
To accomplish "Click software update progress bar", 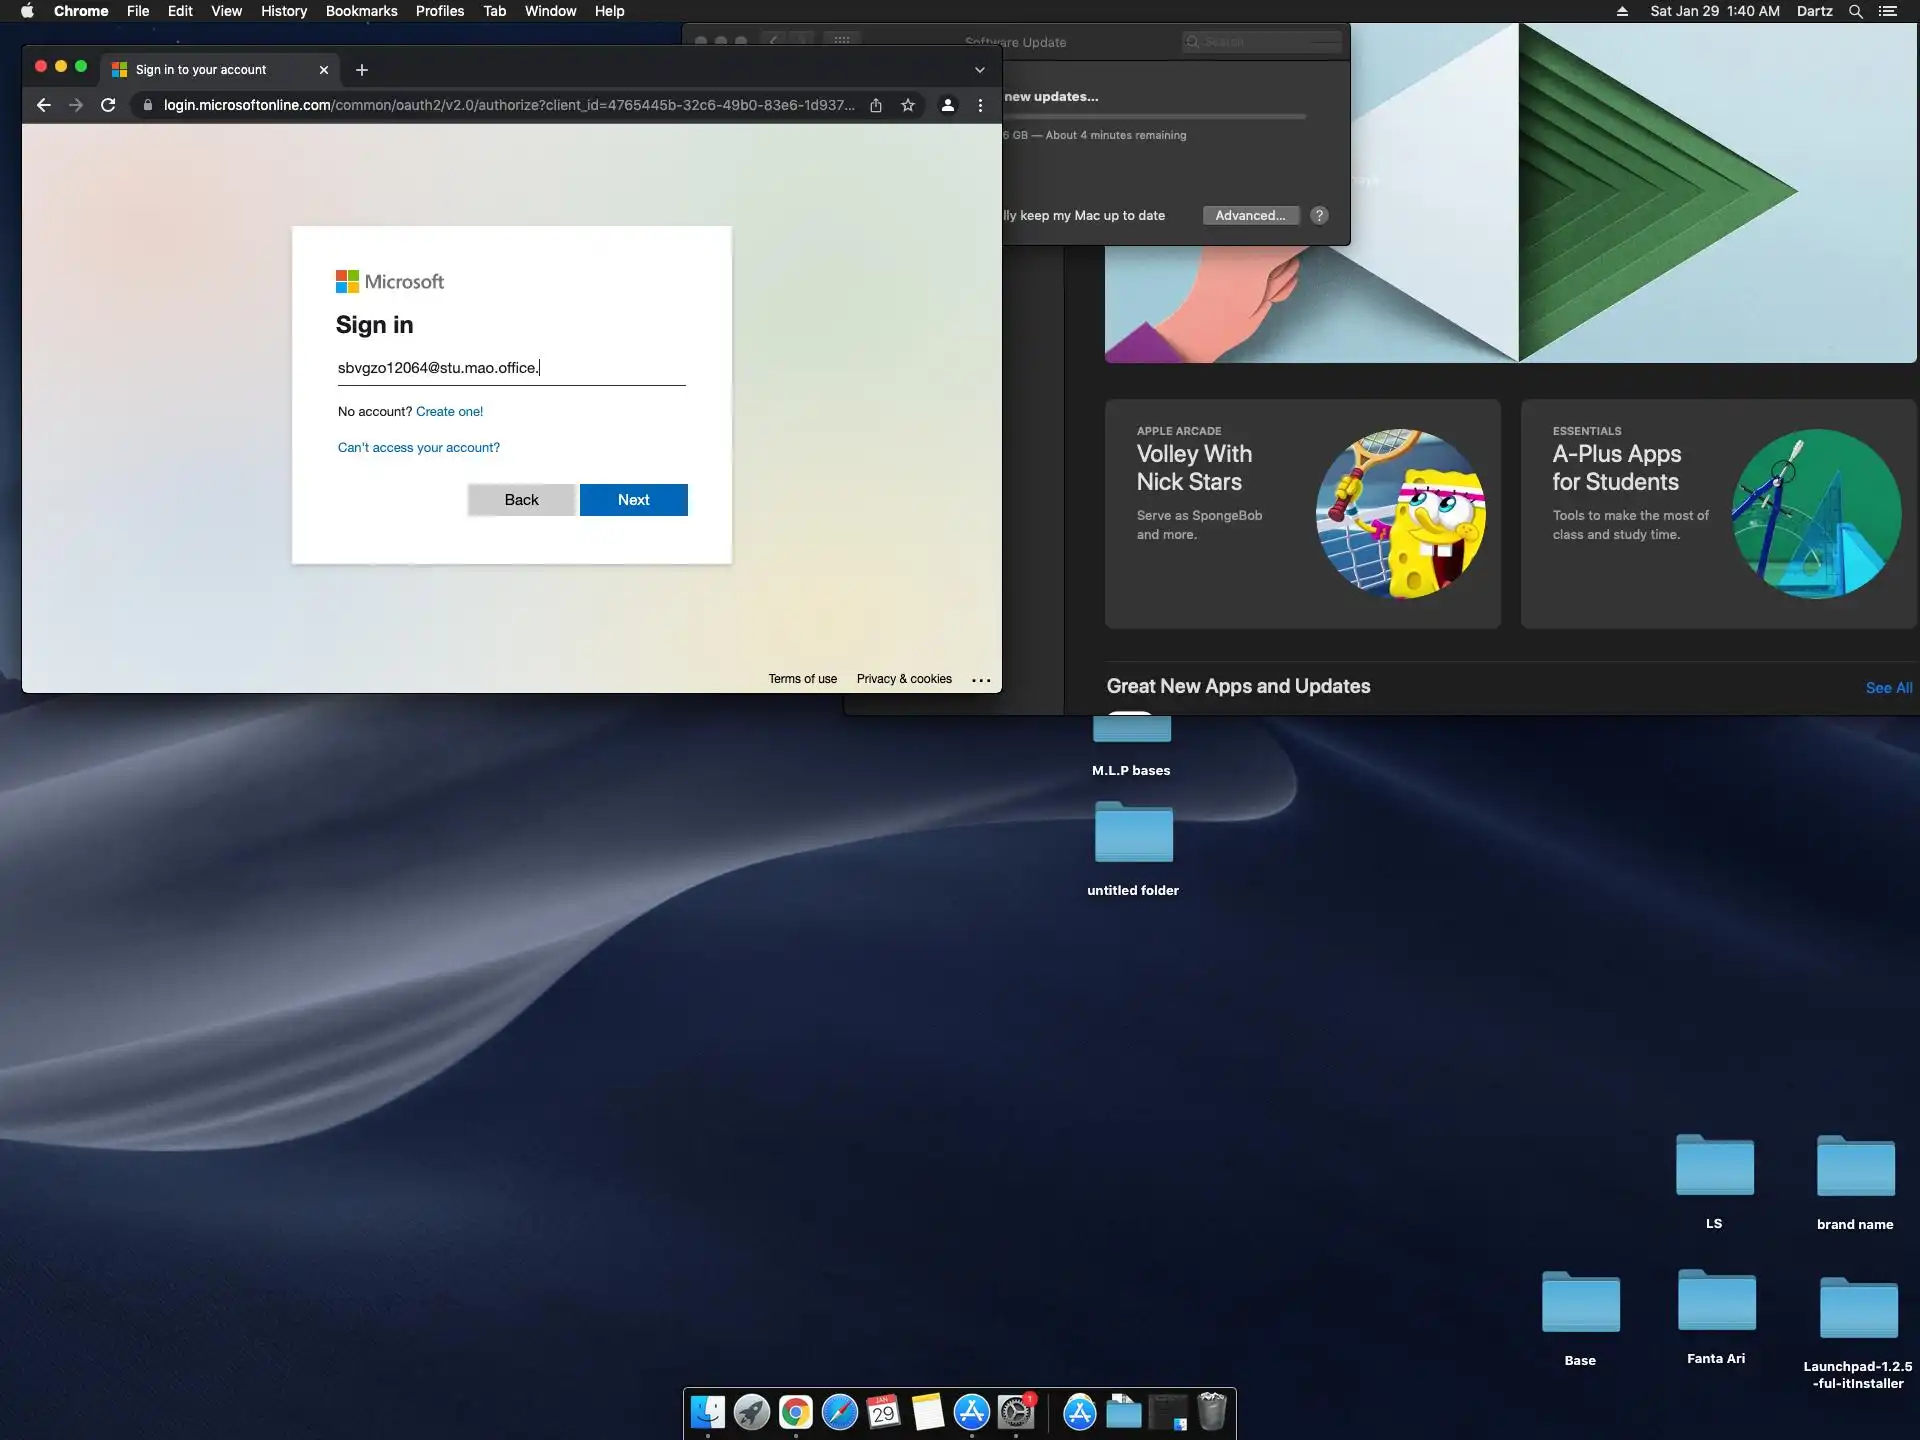I will [1155, 117].
